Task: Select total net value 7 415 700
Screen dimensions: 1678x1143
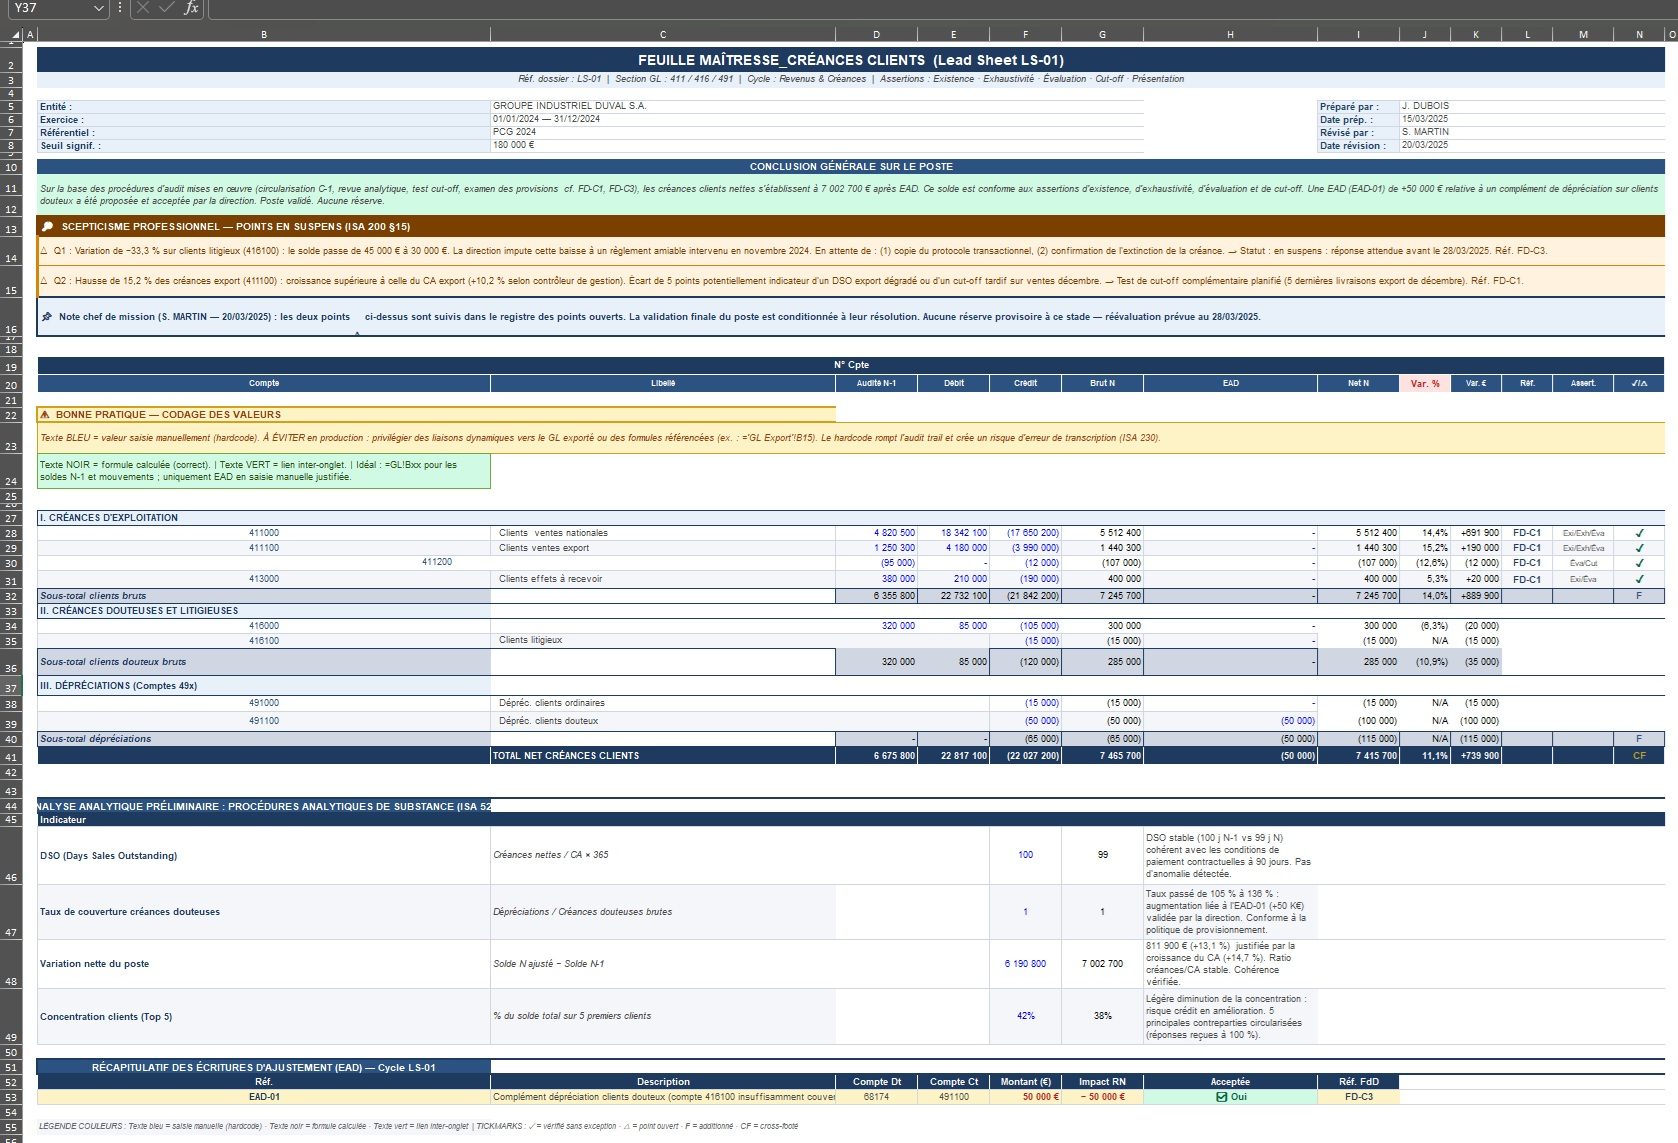Action: 1358,756
